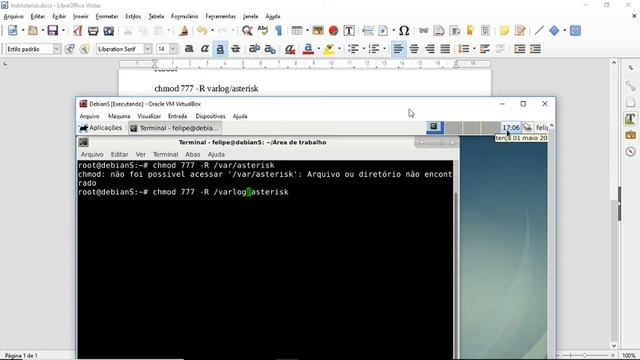Select the line drawing tool
This screenshot has width=640, height=360.
point(539,31)
